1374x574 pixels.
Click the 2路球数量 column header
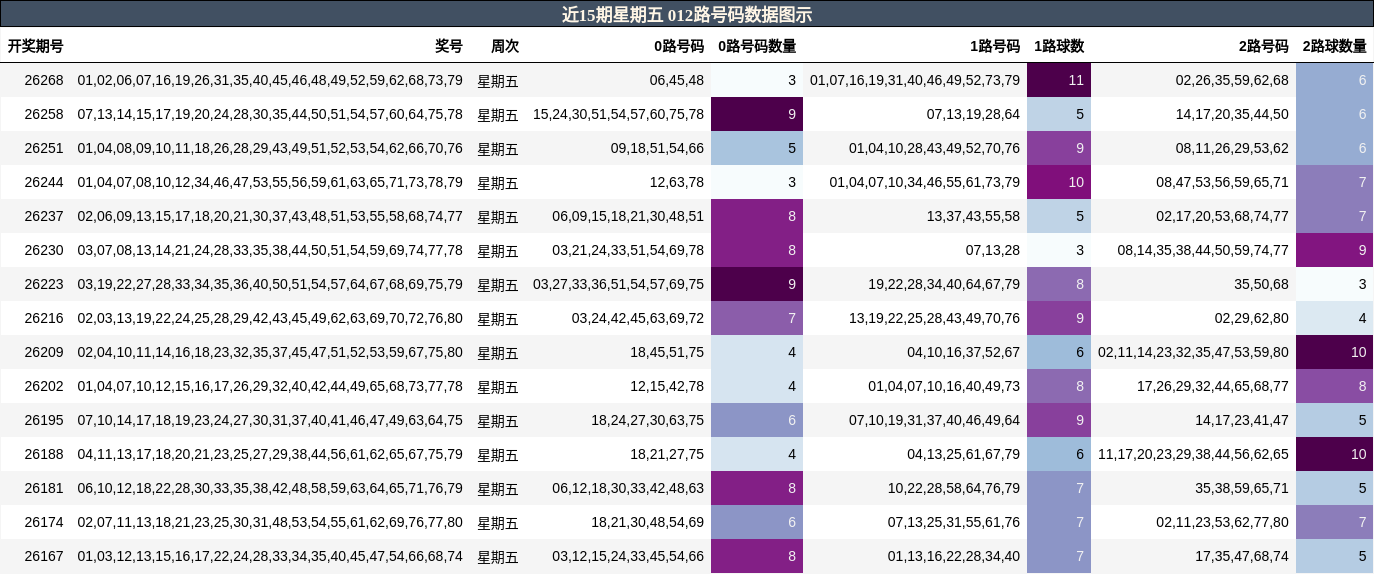(1334, 46)
